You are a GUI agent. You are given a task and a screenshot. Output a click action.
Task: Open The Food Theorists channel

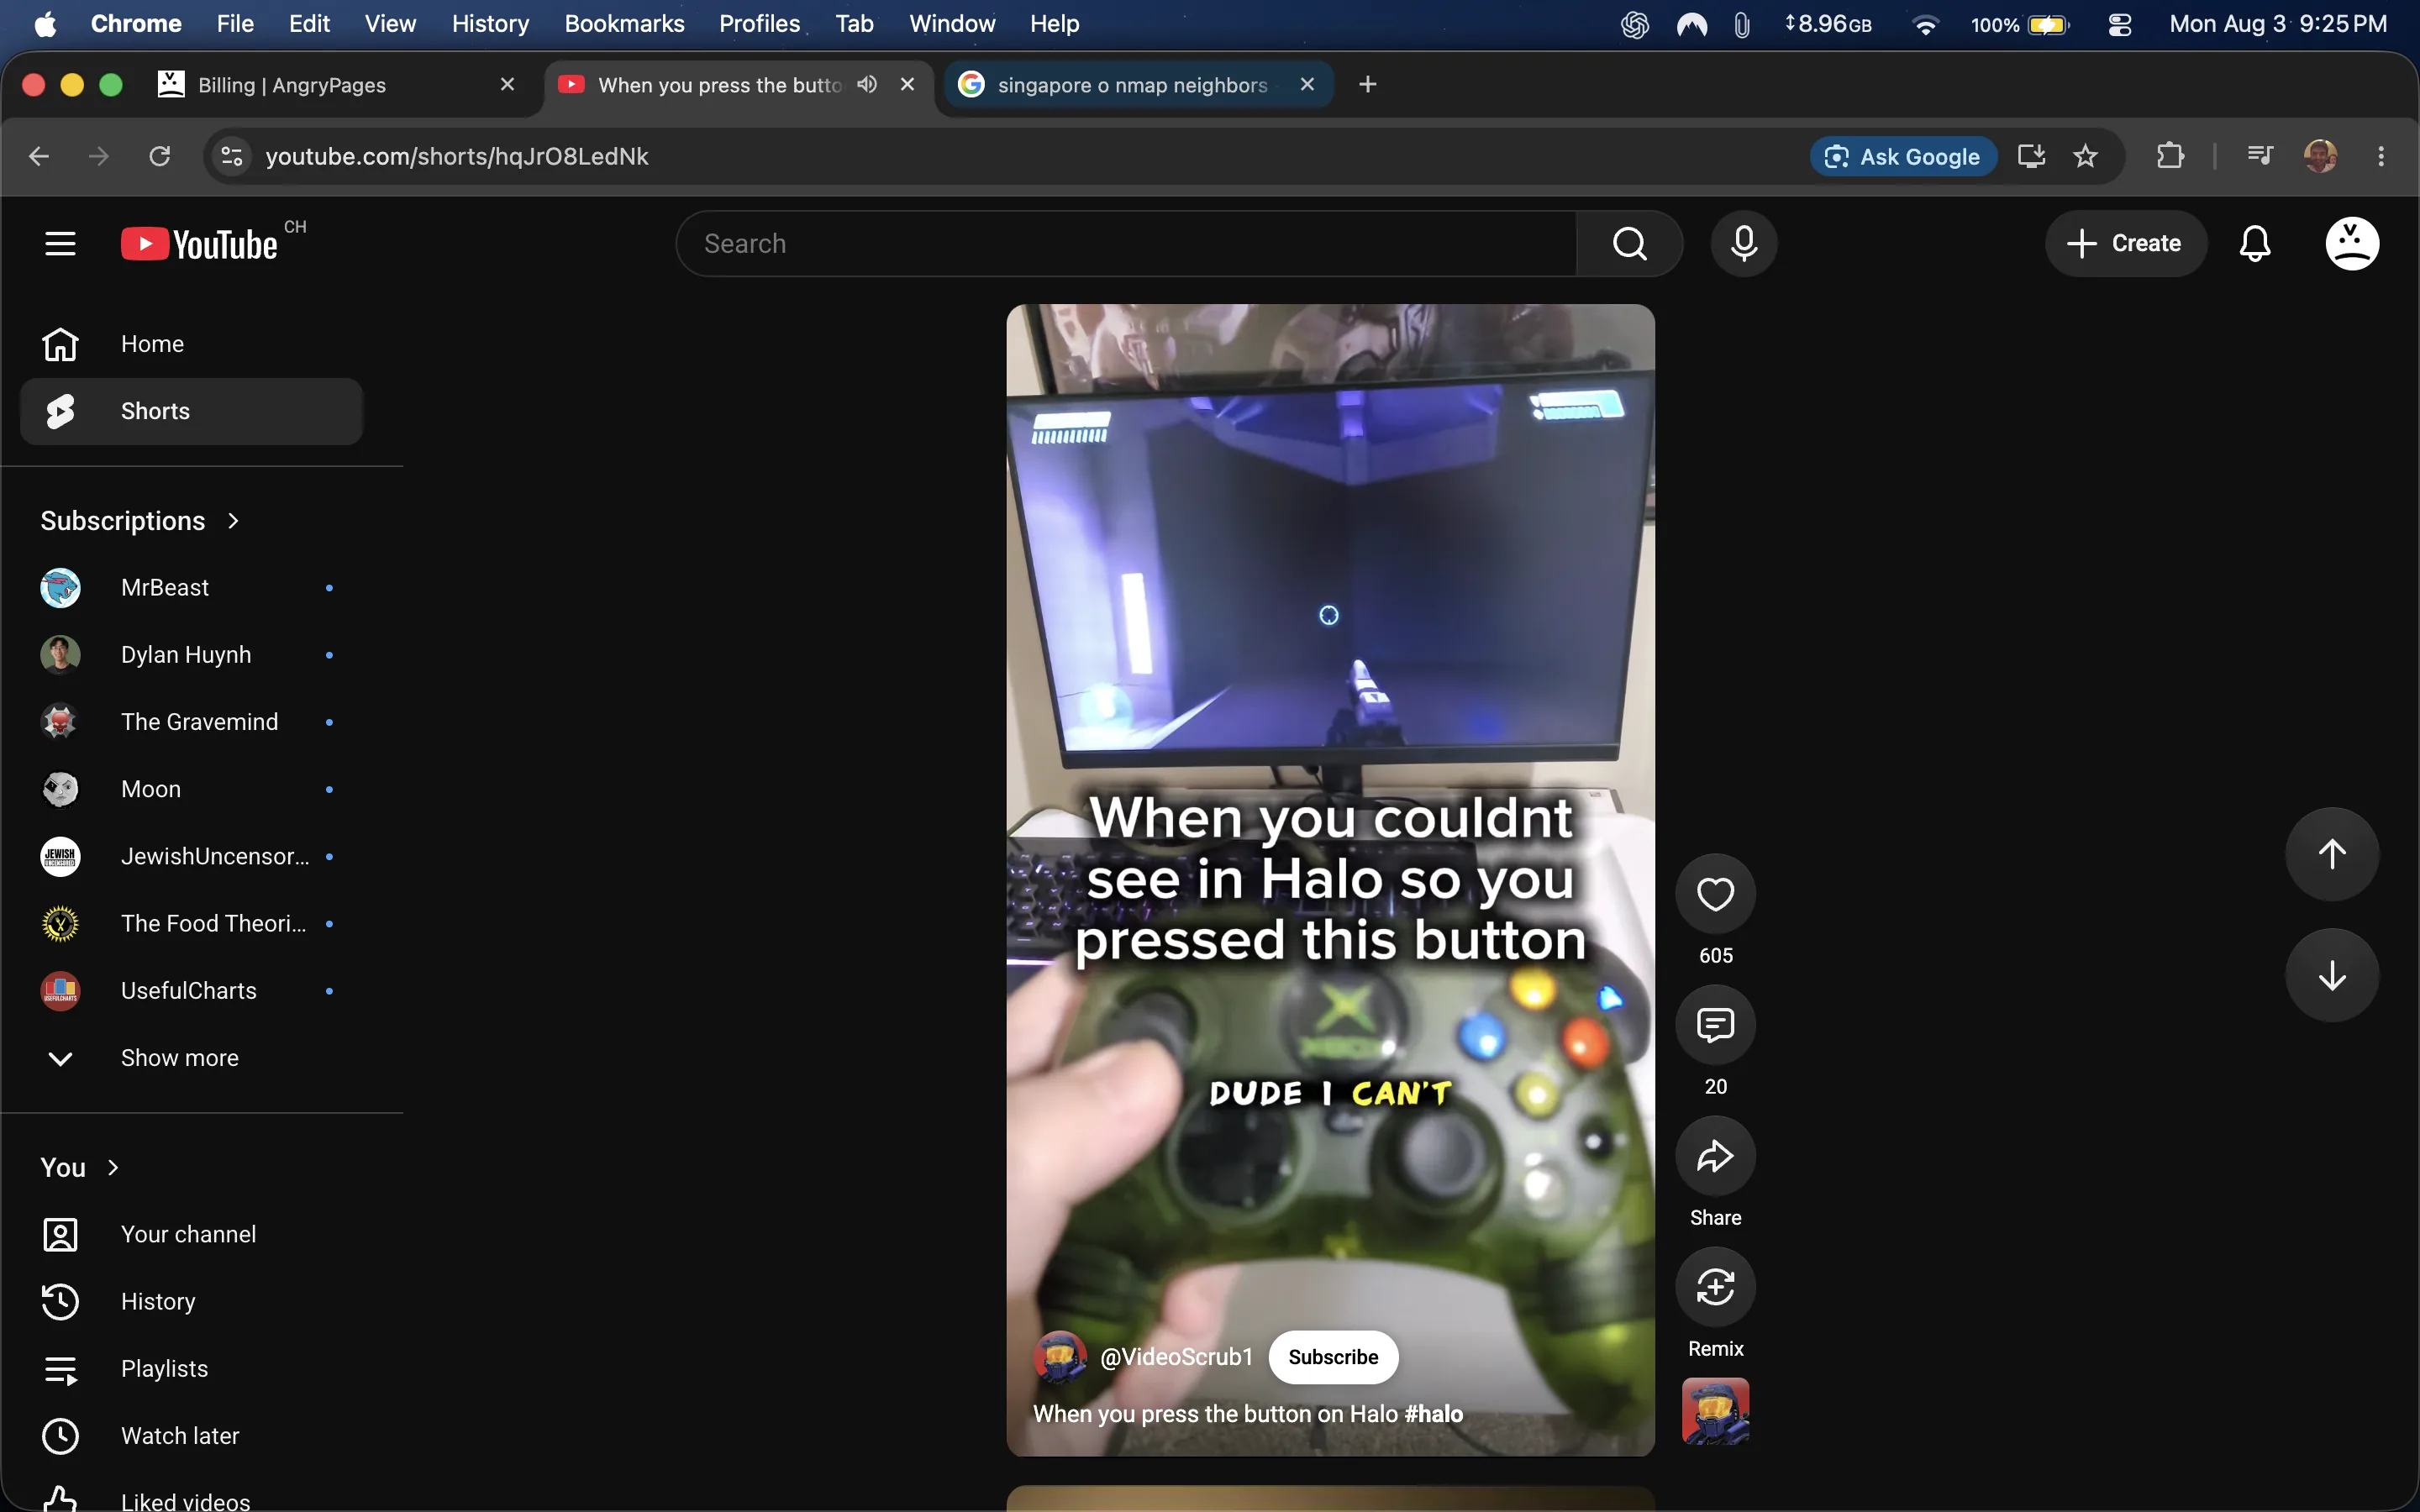pyautogui.click(x=190, y=923)
